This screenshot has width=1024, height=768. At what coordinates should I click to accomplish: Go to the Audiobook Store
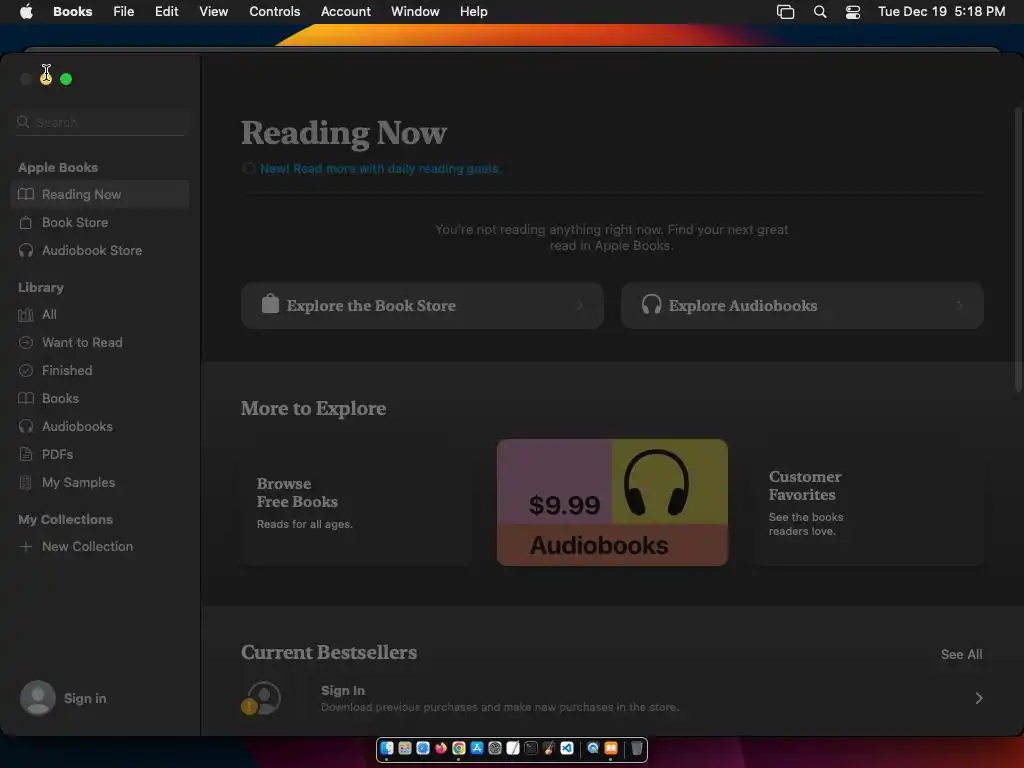[x=99, y=250]
